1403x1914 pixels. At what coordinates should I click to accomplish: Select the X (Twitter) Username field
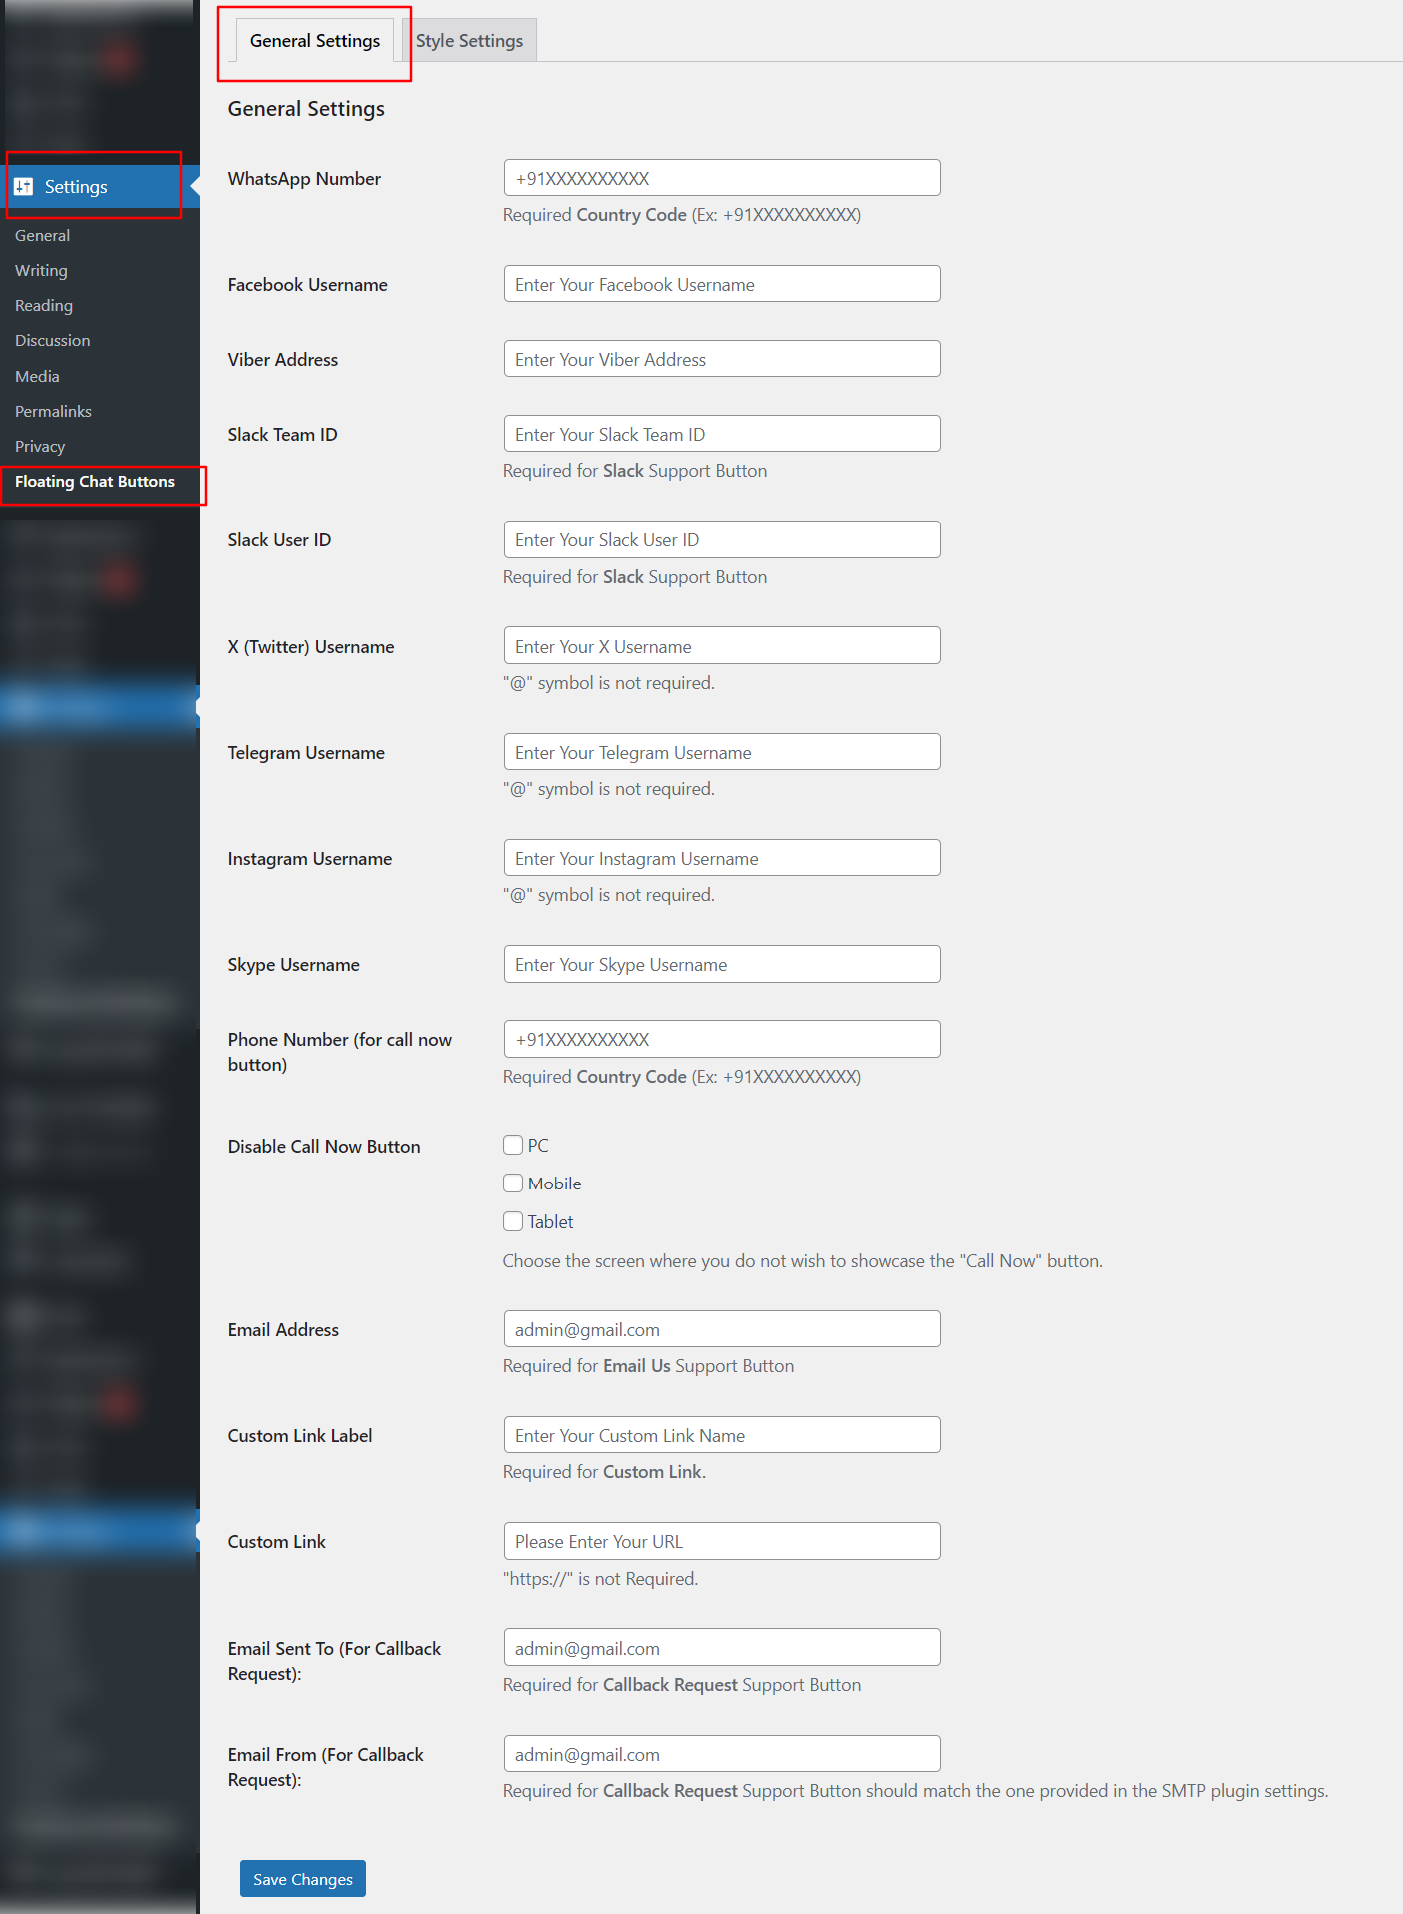722,646
